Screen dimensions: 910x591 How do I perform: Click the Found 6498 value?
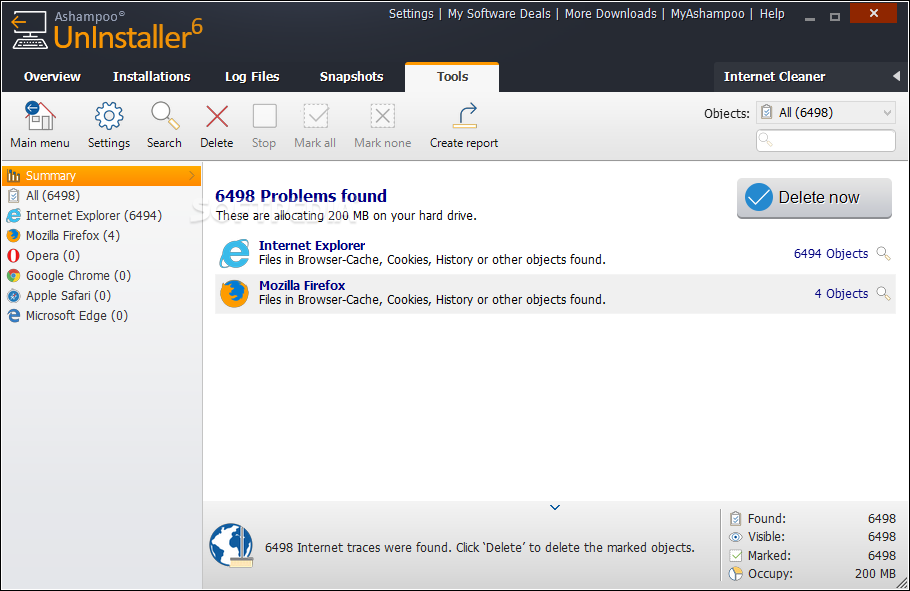tap(882, 518)
